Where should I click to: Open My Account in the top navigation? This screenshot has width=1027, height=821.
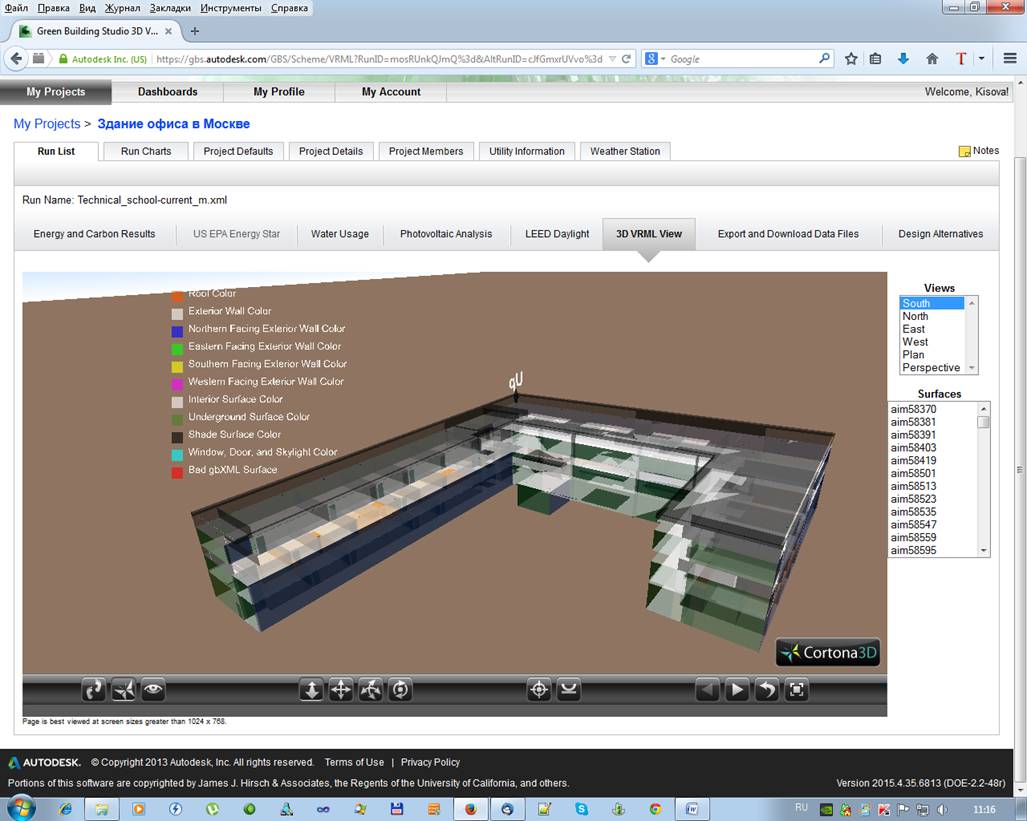[391, 92]
